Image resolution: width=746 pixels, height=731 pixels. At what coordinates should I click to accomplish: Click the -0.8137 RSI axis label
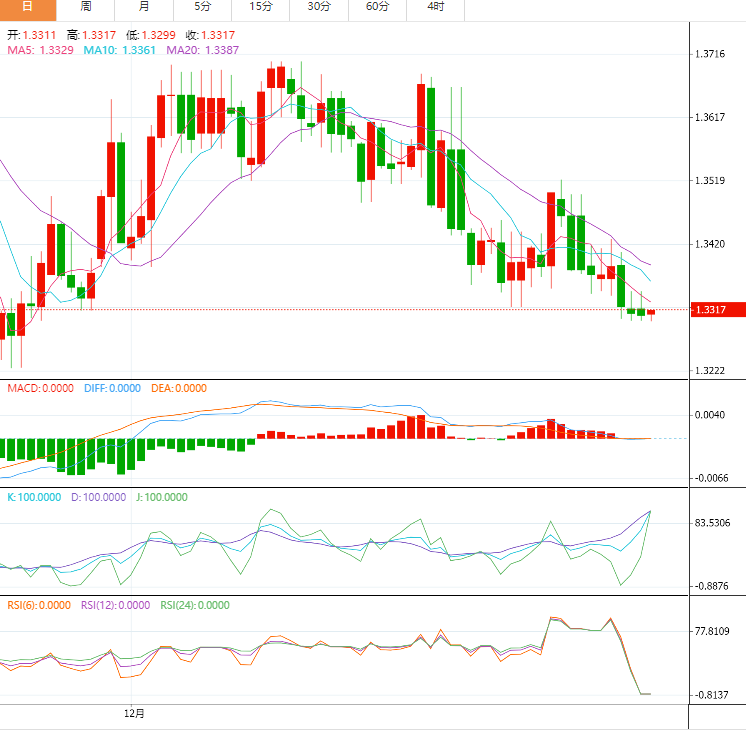point(711,695)
